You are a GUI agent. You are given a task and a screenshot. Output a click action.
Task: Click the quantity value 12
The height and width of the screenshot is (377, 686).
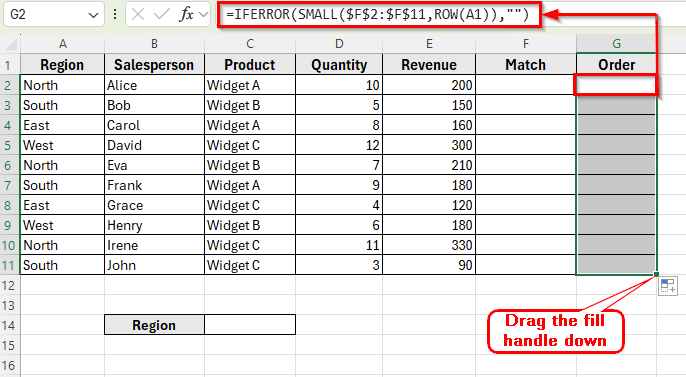tap(339, 145)
